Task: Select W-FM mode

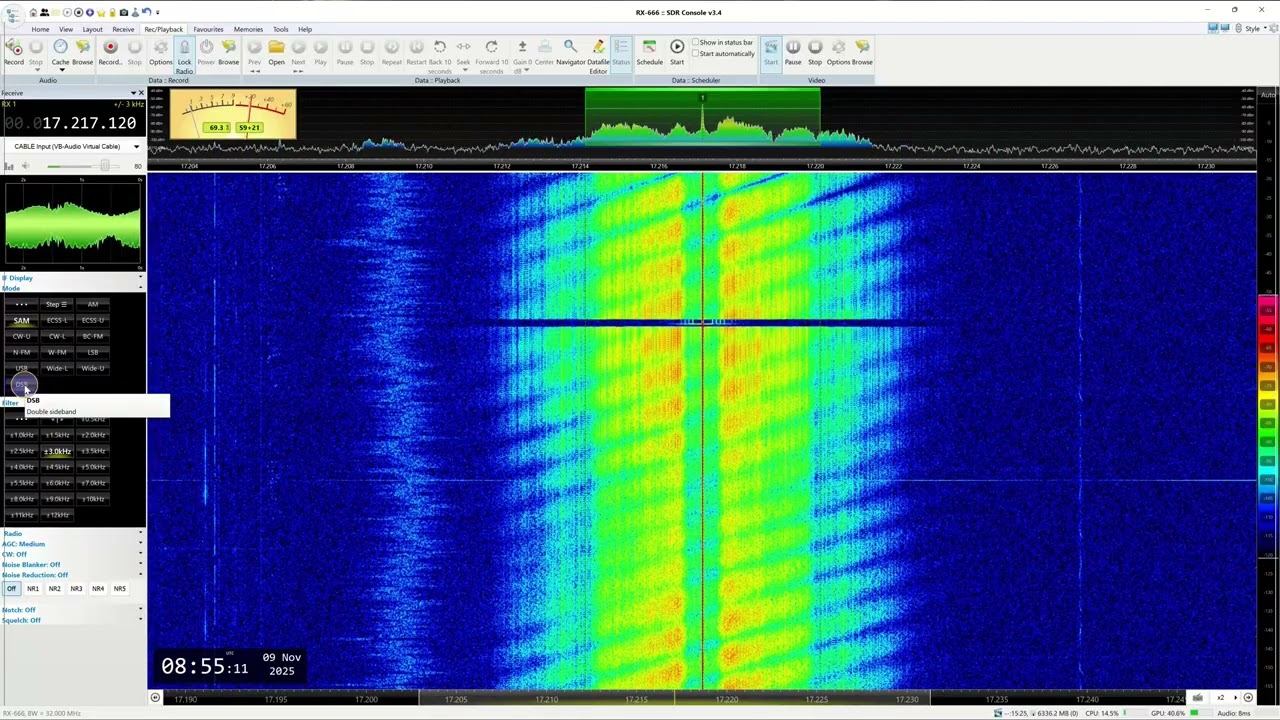Action: coord(57,352)
